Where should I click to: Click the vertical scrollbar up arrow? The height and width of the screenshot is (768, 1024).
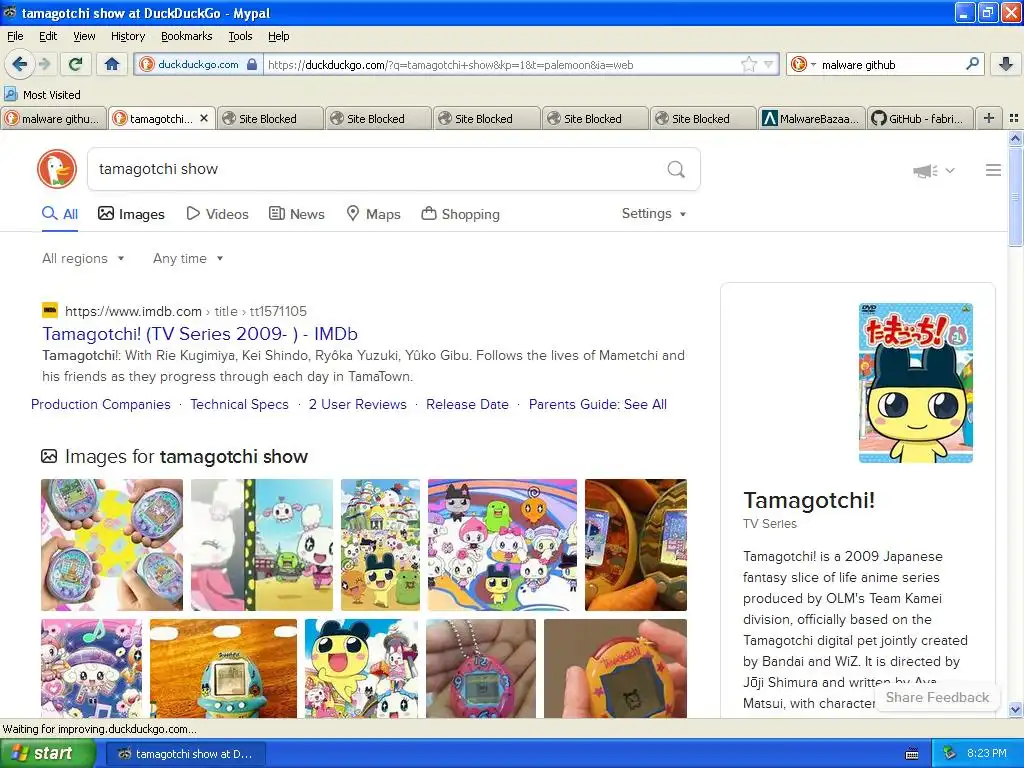[x=1016, y=138]
